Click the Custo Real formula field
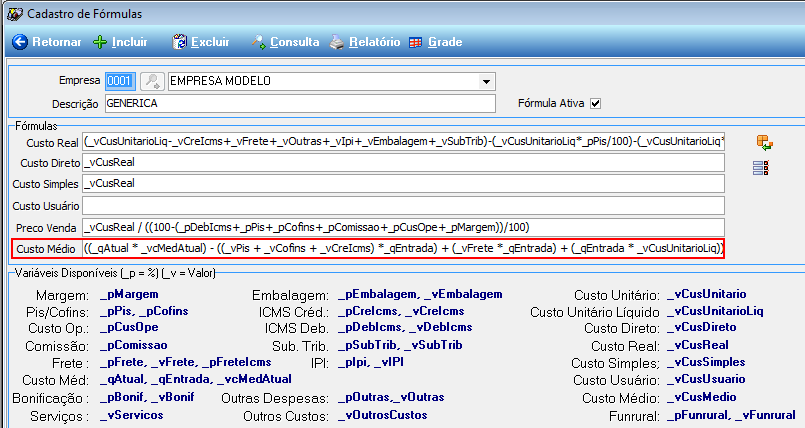 coord(404,141)
